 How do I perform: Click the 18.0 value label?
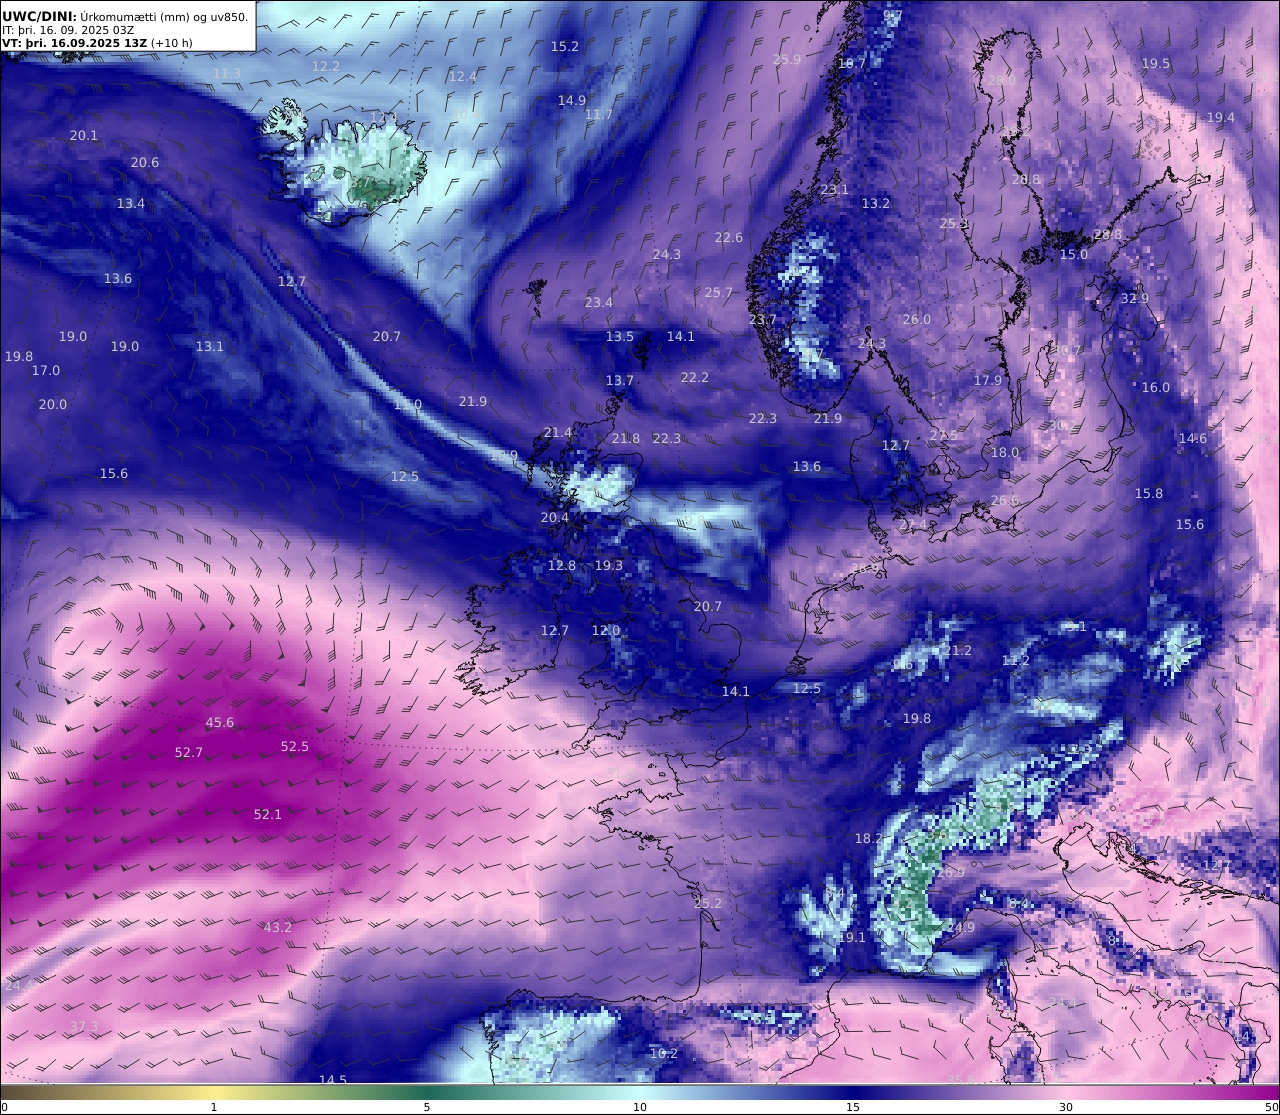1005,452
